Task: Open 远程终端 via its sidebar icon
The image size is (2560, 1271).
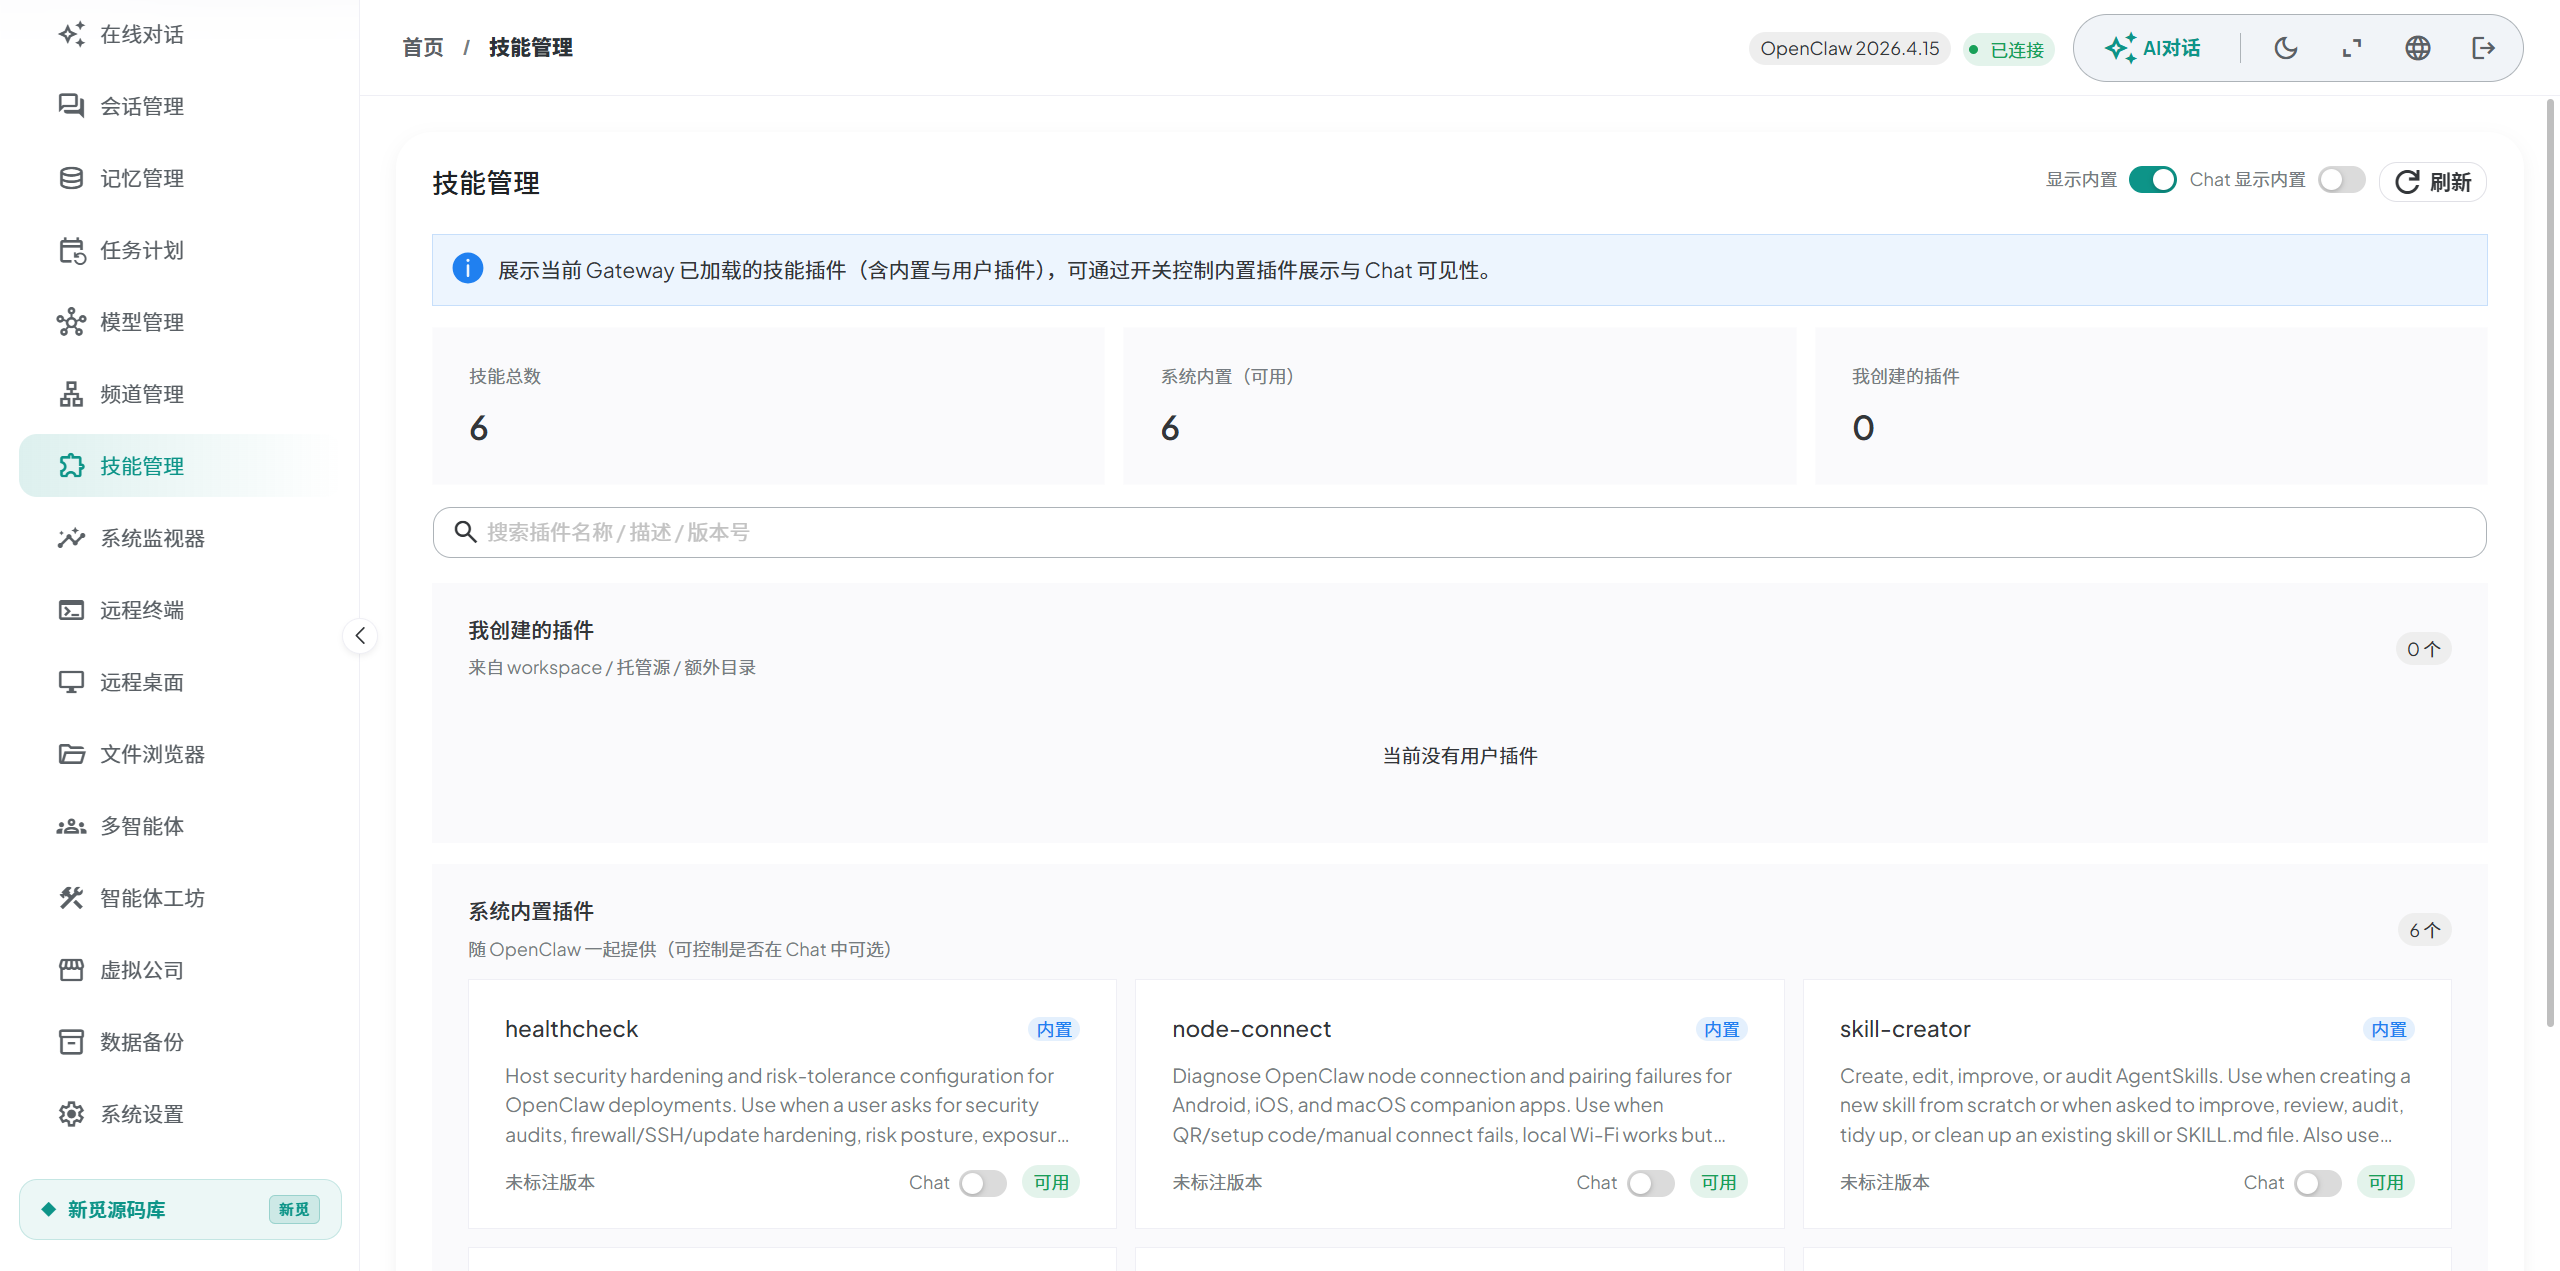Action: coord(141,609)
